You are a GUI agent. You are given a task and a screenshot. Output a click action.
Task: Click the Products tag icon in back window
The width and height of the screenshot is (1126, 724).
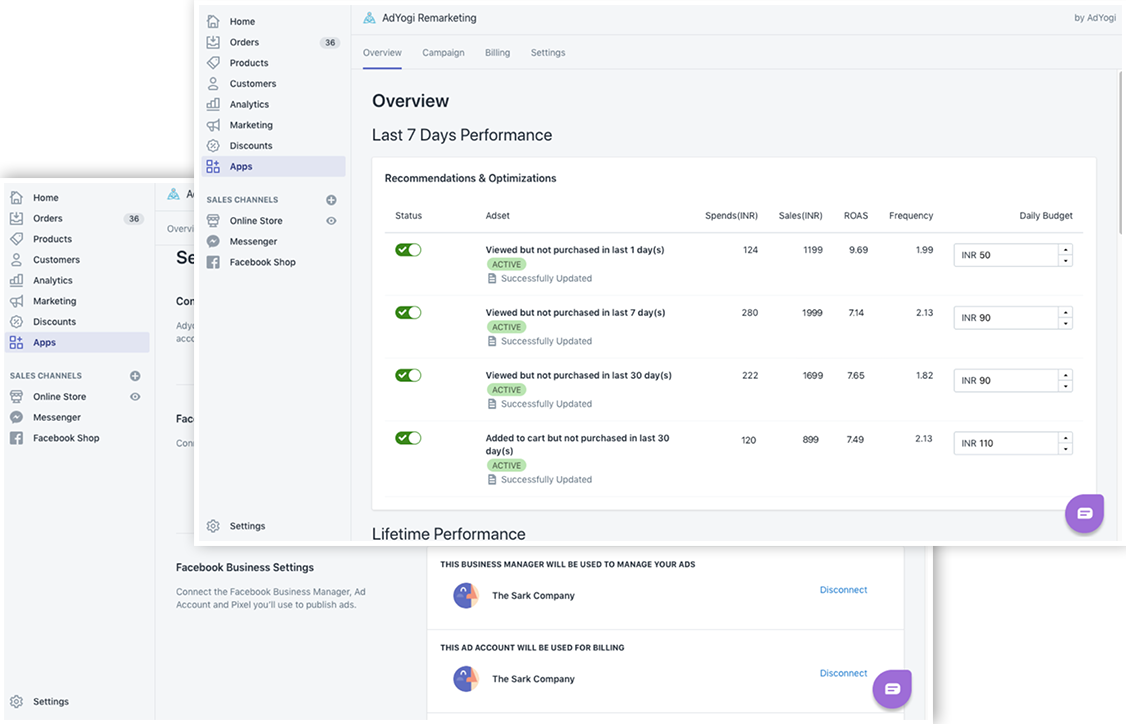17,239
